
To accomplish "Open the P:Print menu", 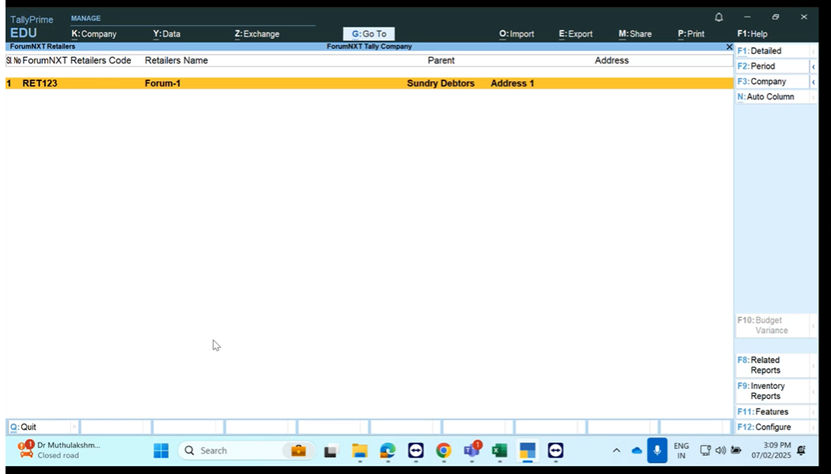I will pyautogui.click(x=691, y=34).
